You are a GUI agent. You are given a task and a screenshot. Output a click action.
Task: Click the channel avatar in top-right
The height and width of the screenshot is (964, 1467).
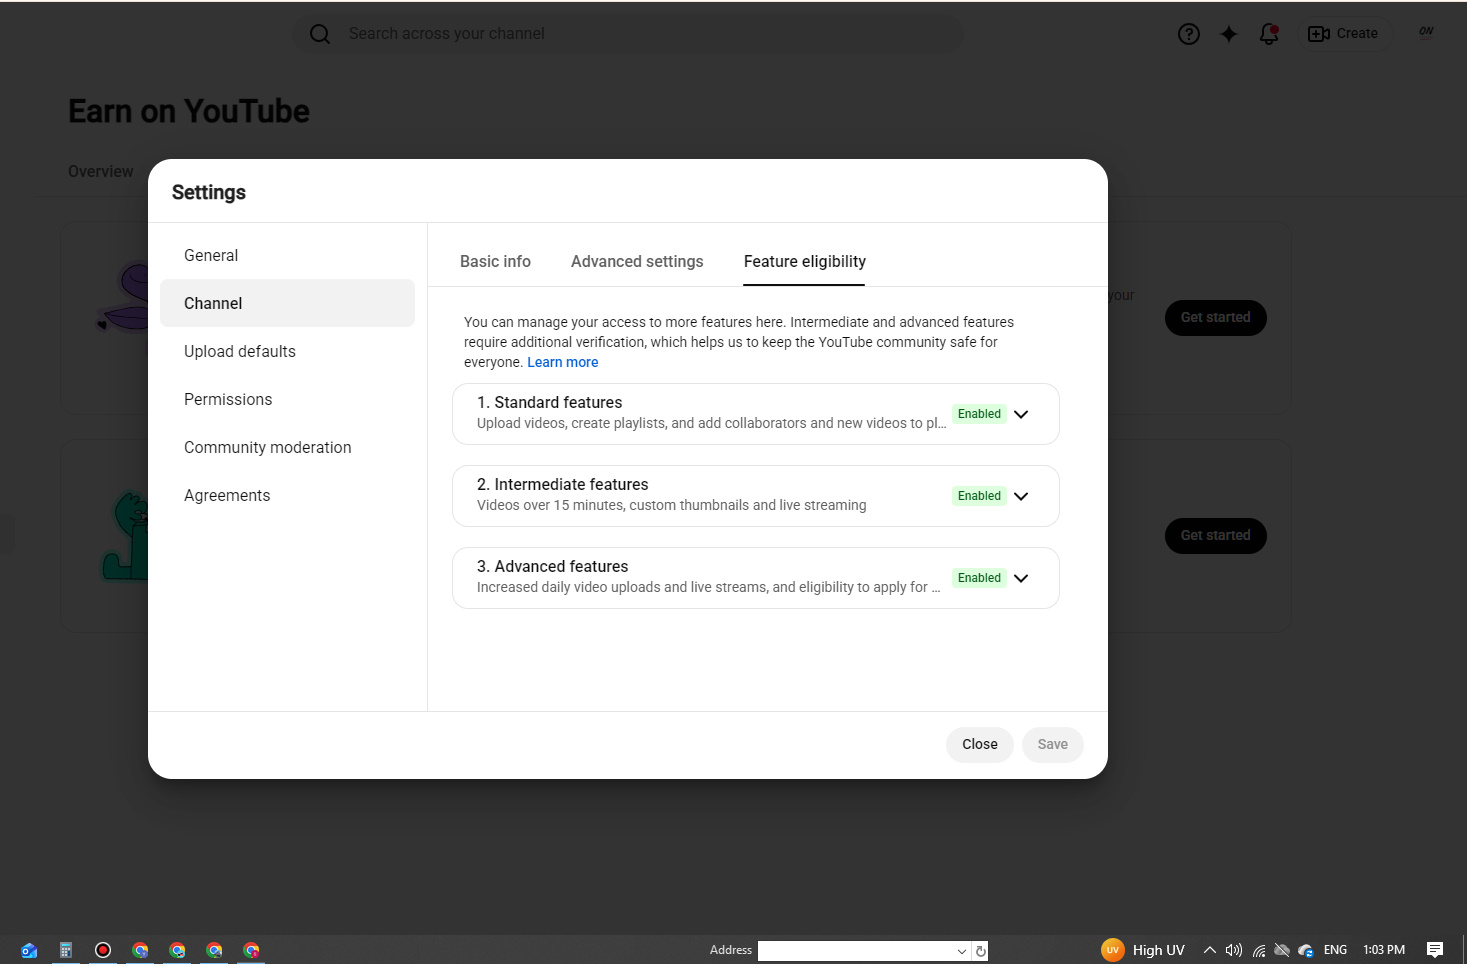click(1426, 32)
